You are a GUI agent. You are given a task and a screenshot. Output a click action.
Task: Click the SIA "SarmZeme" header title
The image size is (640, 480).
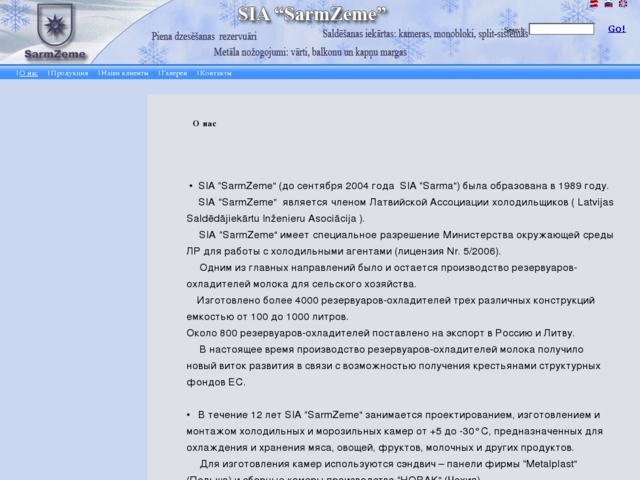(x=312, y=14)
